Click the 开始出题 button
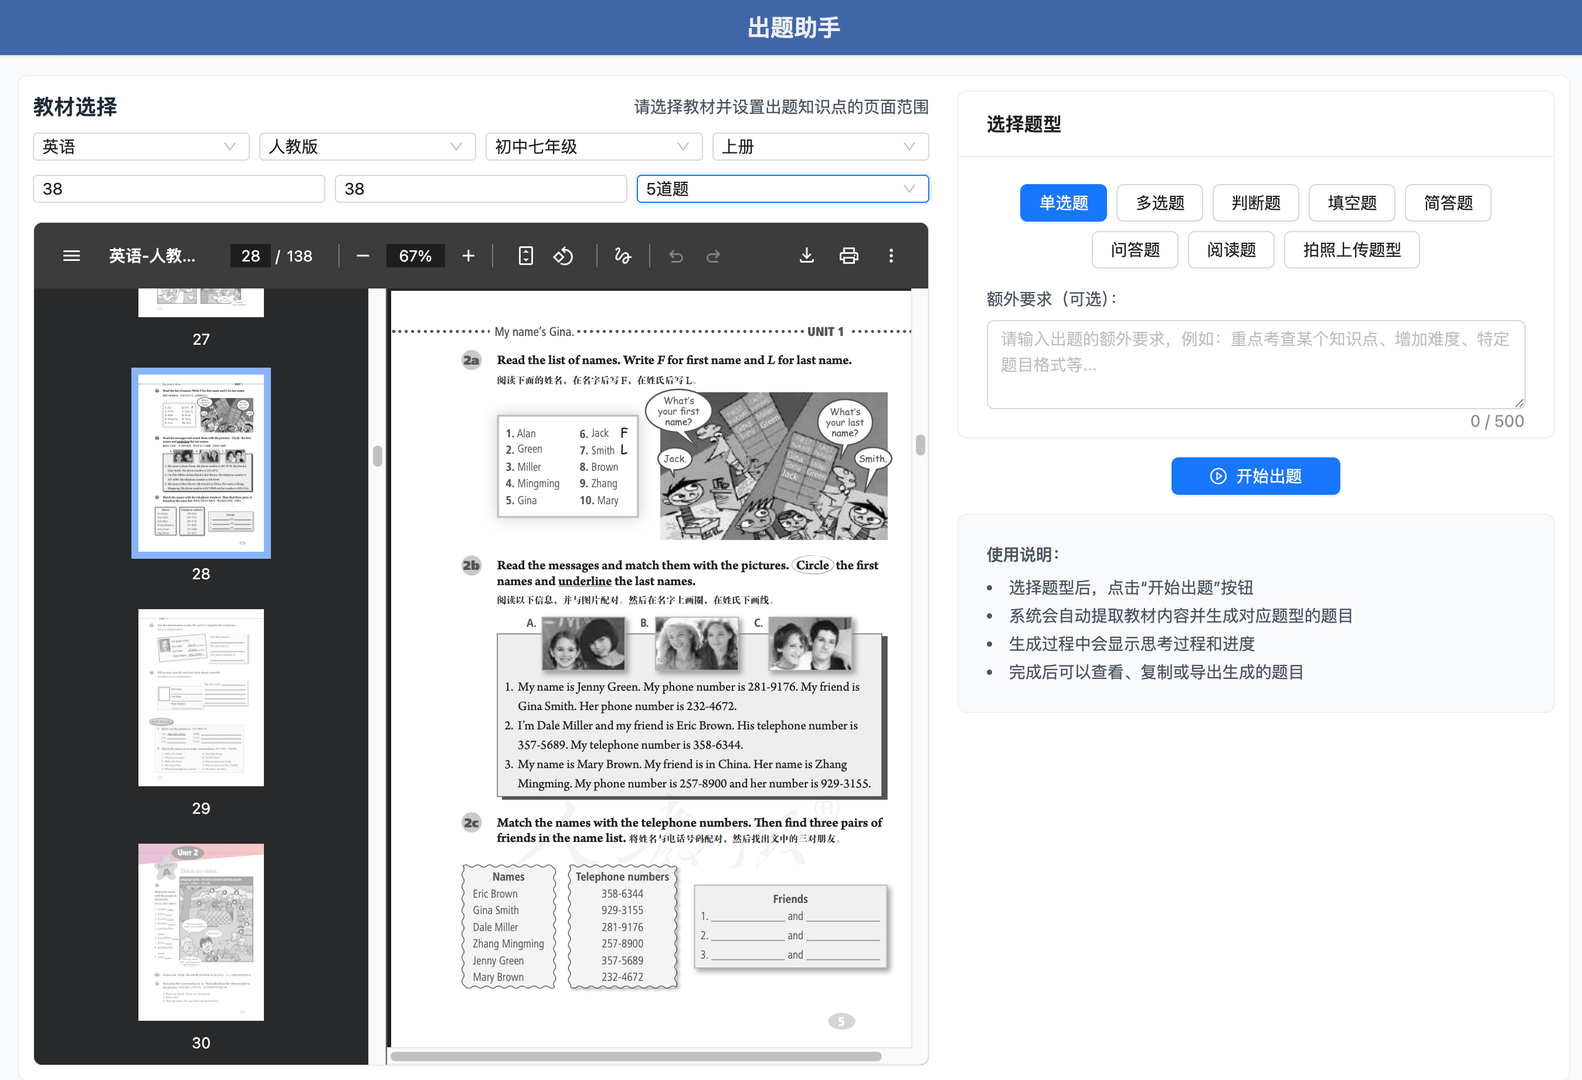The width and height of the screenshot is (1582, 1080). pos(1256,476)
